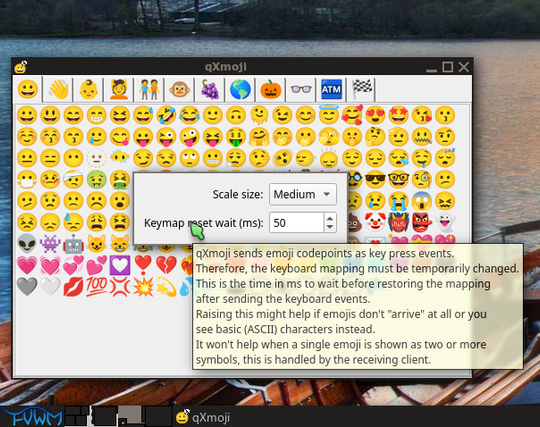Viewport: 540px width, 427px height.
Task: Insert the zany face emoji
Action: (x=189, y=136)
